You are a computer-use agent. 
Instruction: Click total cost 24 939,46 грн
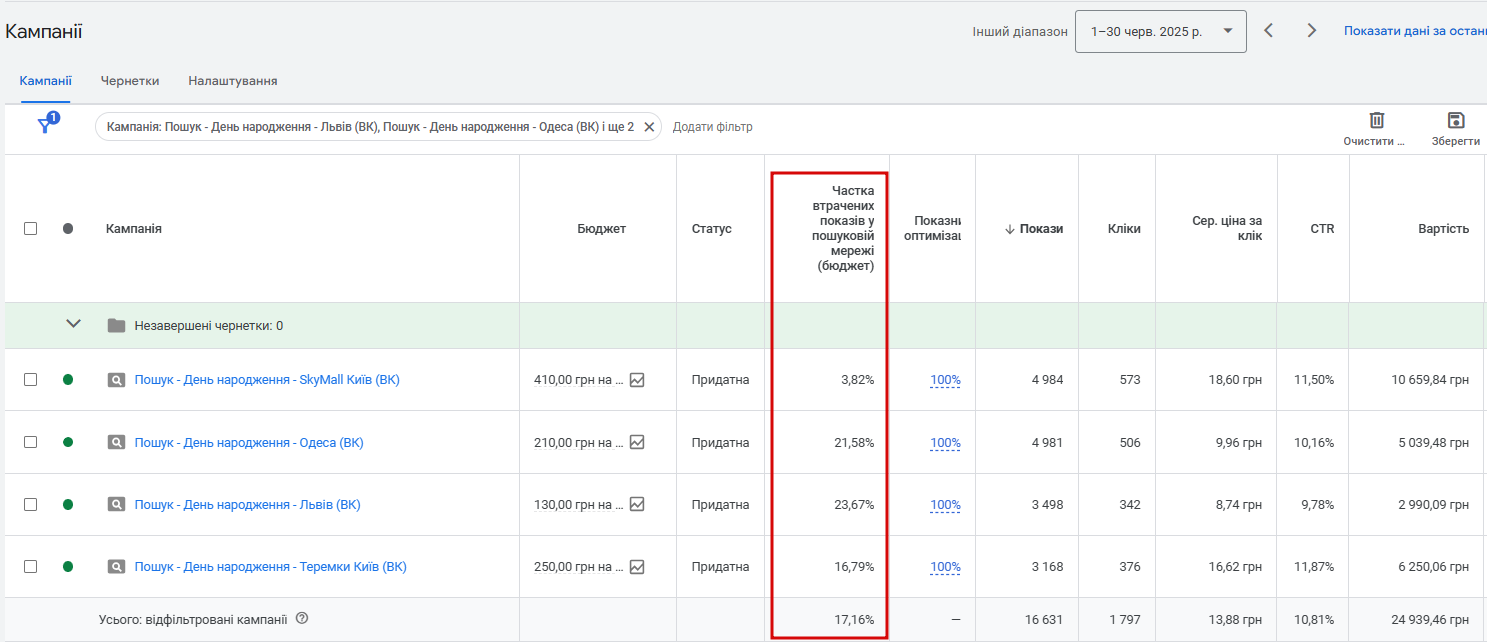(x=1430, y=620)
